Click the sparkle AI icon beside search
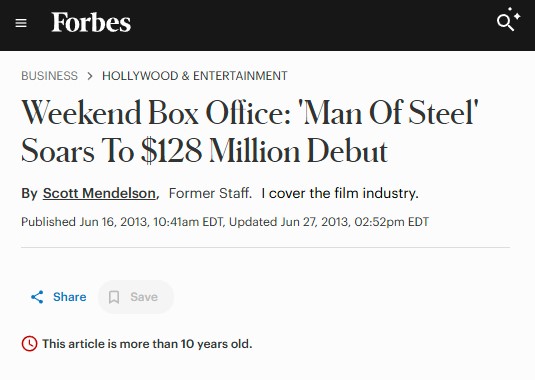 [x=515, y=14]
